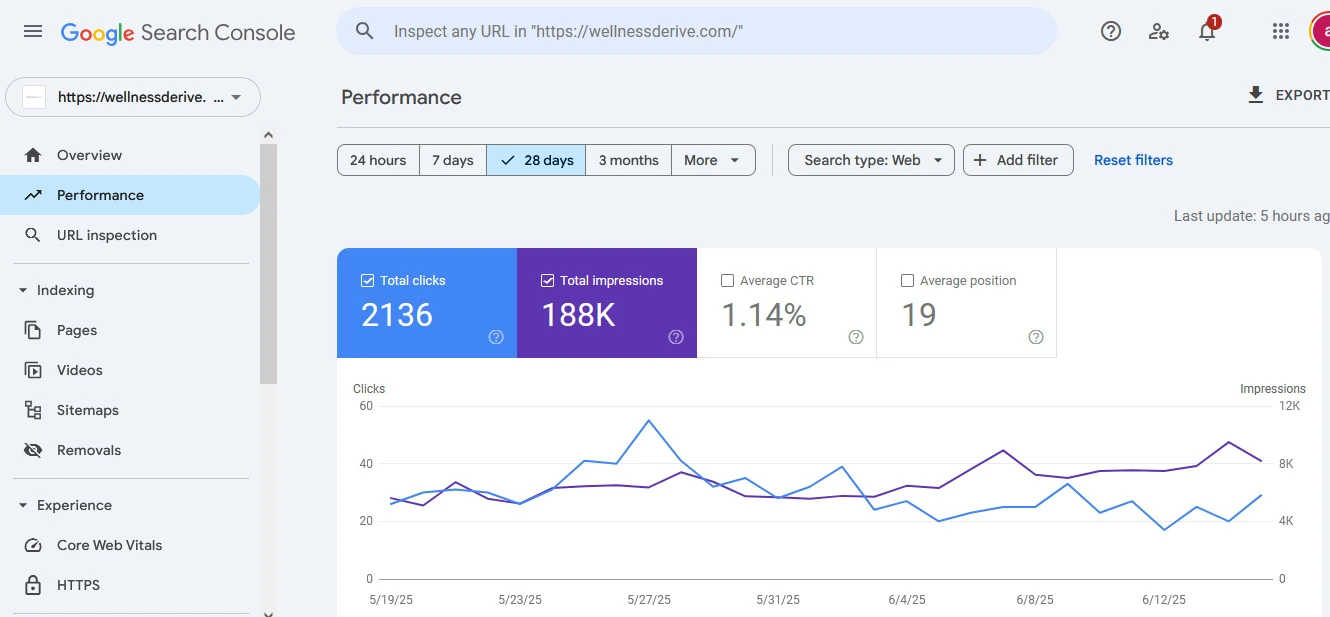Open the notifications bell icon

[1207, 31]
